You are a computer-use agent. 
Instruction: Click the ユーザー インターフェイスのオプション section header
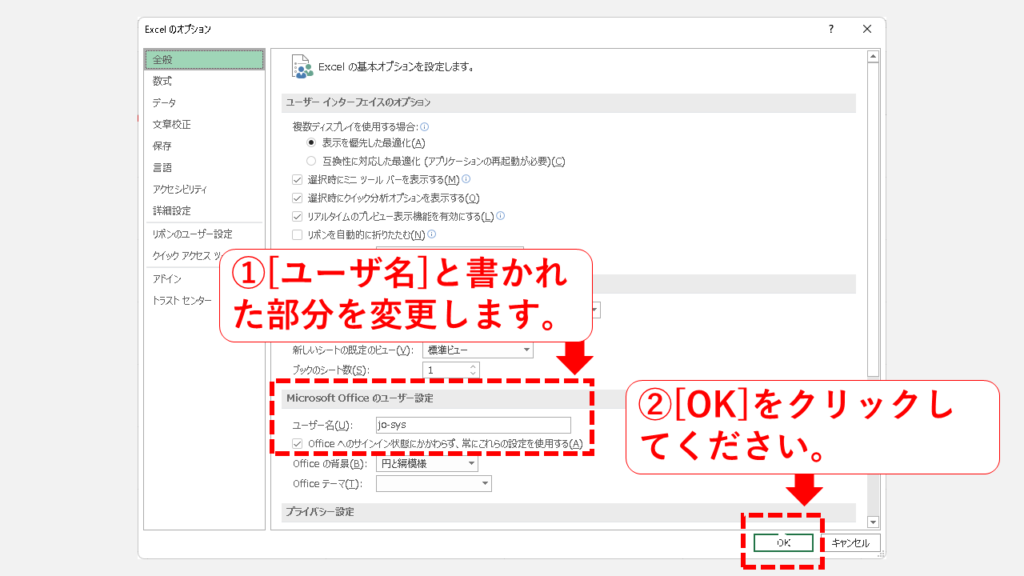click(x=569, y=103)
